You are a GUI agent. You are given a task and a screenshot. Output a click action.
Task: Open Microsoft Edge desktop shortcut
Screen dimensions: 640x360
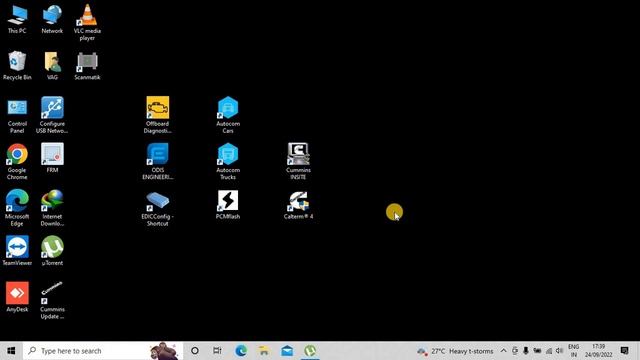pos(17,208)
